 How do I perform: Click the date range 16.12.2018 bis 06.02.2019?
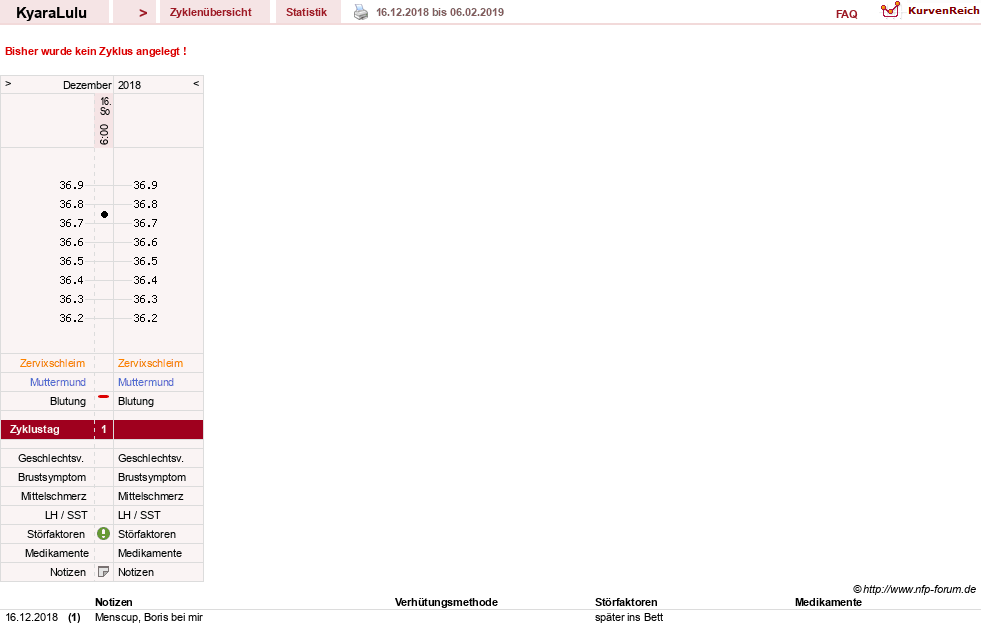click(440, 12)
